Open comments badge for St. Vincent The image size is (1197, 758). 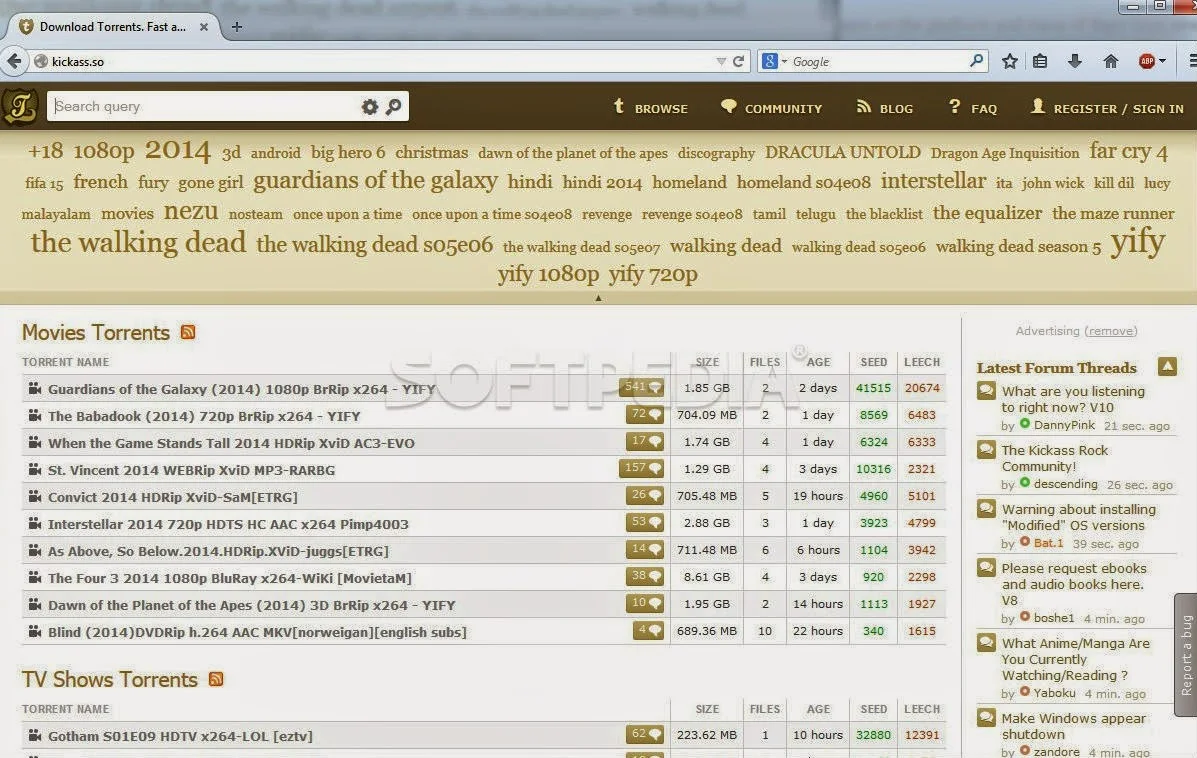point(641,468)
